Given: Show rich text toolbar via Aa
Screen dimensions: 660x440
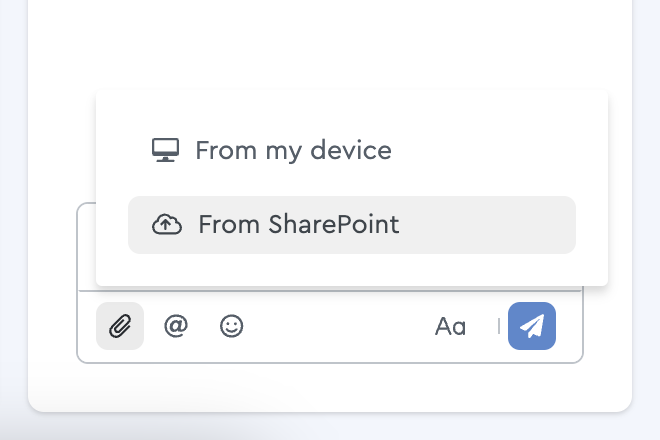Looking at the screenshot, I should pyautogui.click(x=450, y=326).
